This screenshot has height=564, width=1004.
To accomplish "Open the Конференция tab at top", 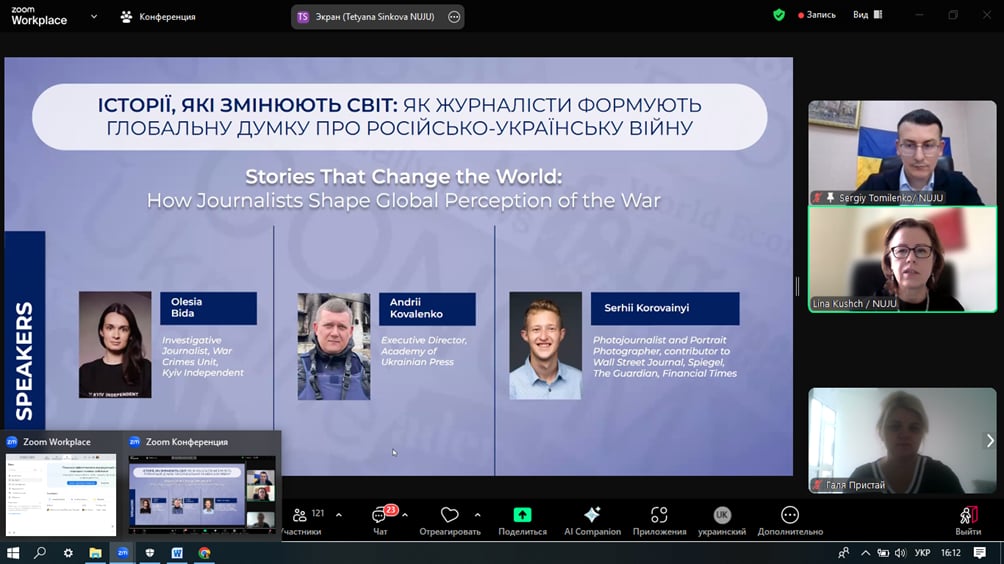I will tap(158, 17).
